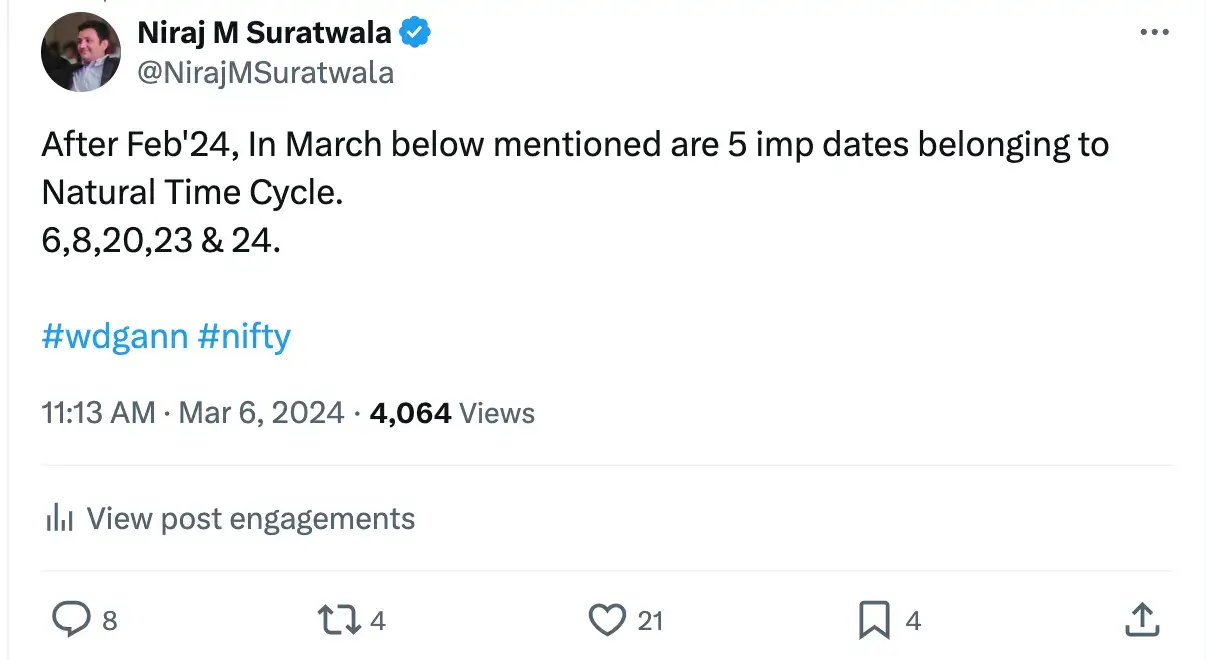Image resolution: width=1206 pixels, height=660 pixels.
Task: Click the display name Niraj M Suratwala
Action: [264, 33]
